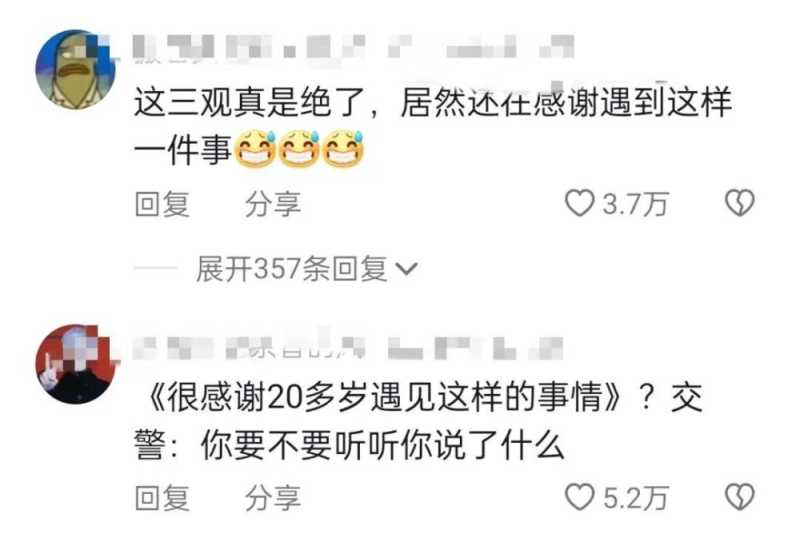Dislike the comment about 三观真是绝了
The image size is (800, 534).
click(x=740, y=203)
